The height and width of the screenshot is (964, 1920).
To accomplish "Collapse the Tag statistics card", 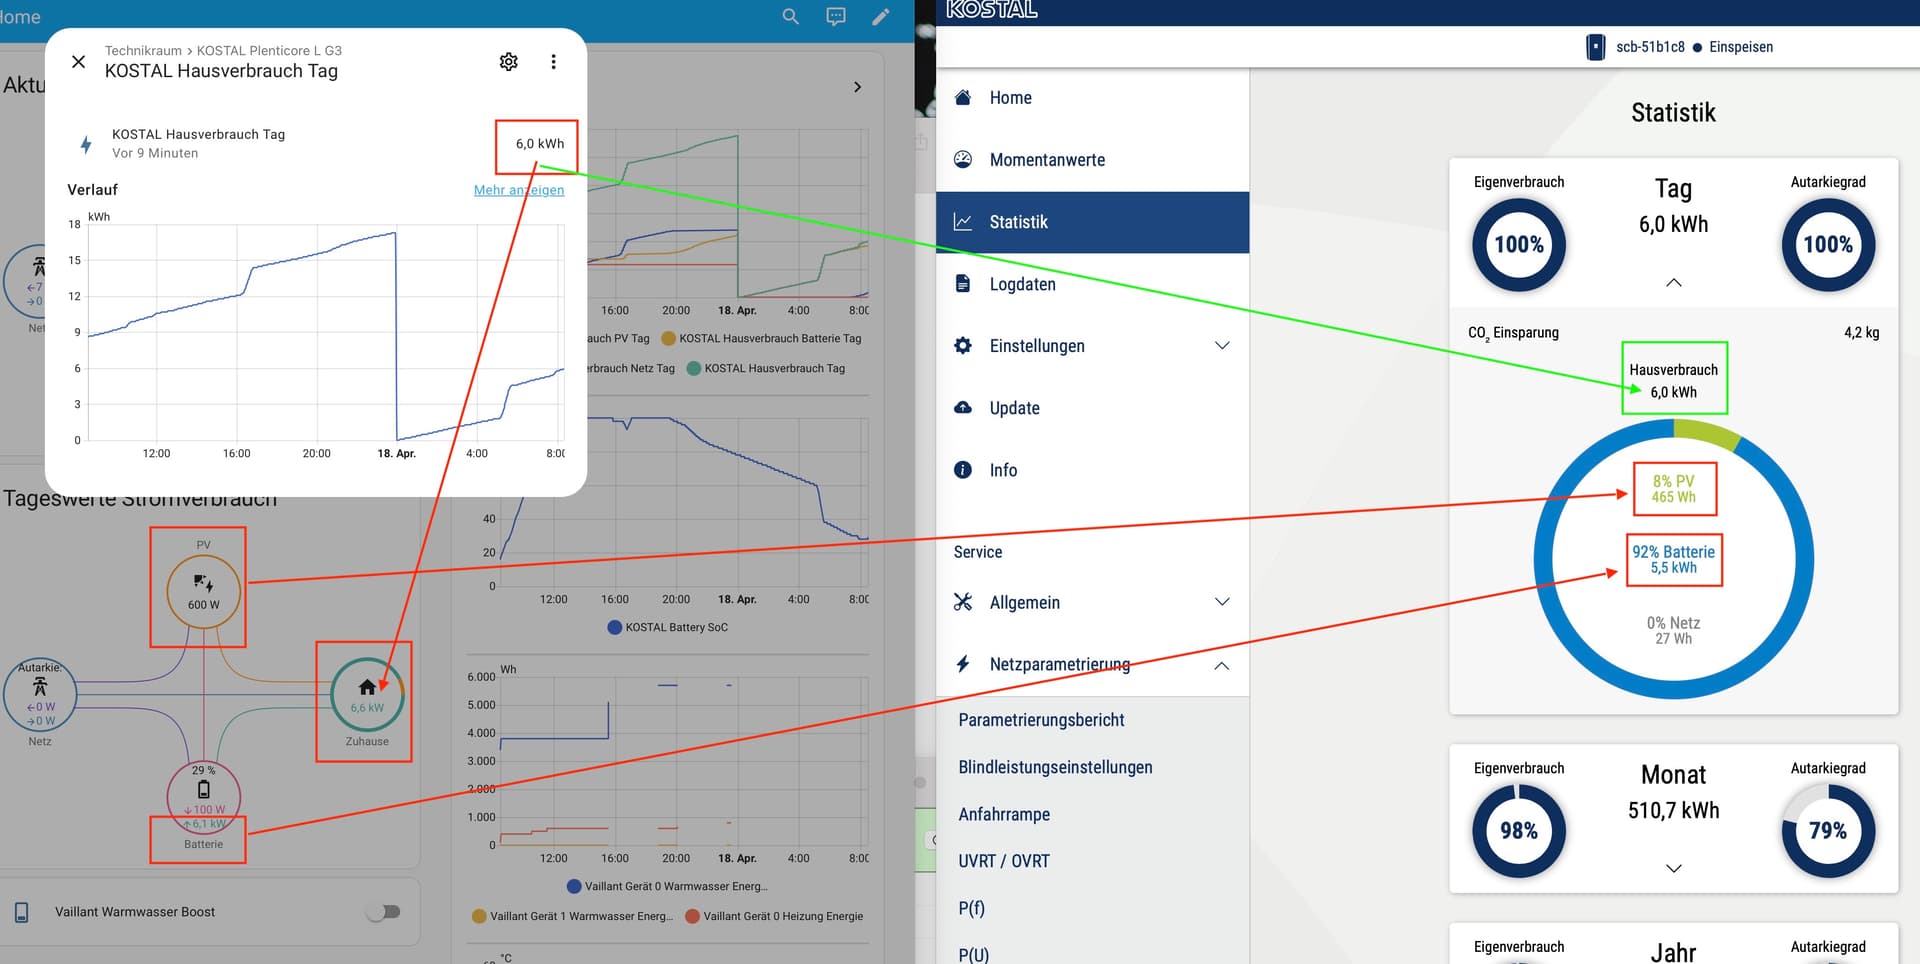I will click(x=1674, y=283).
